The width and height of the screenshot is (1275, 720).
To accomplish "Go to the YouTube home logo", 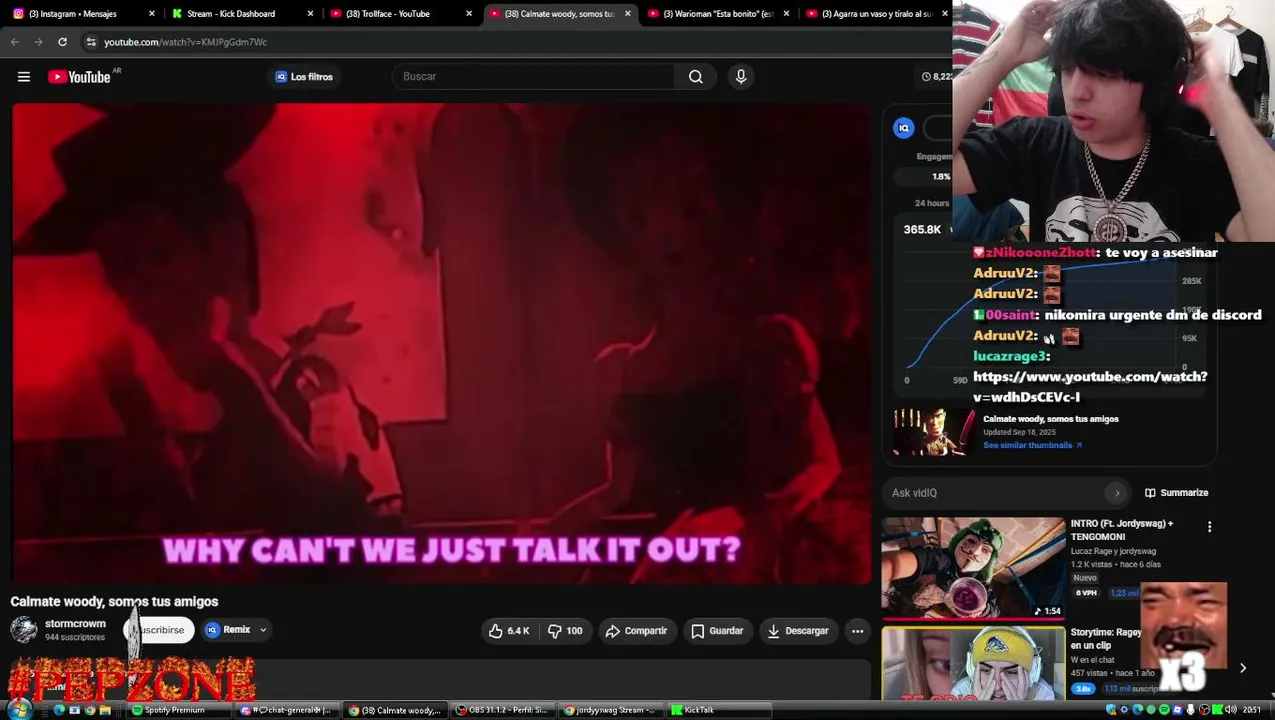I will click(79, 77).
